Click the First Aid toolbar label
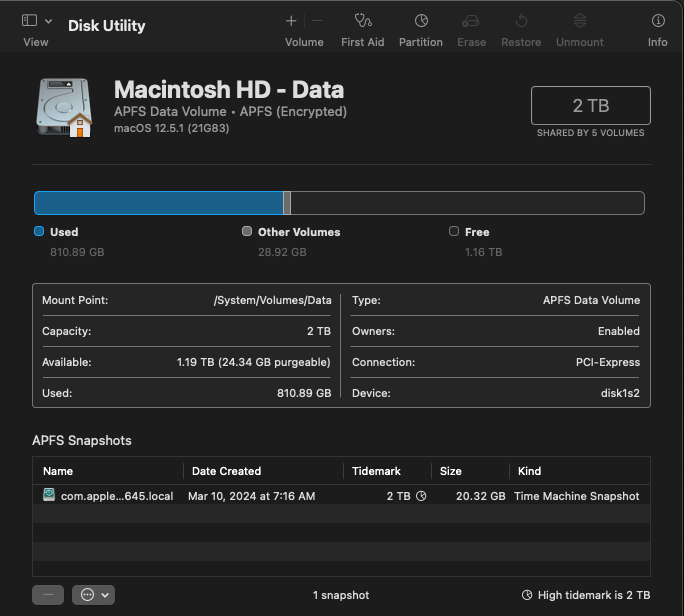684x616 pixels. coord(363,42)
